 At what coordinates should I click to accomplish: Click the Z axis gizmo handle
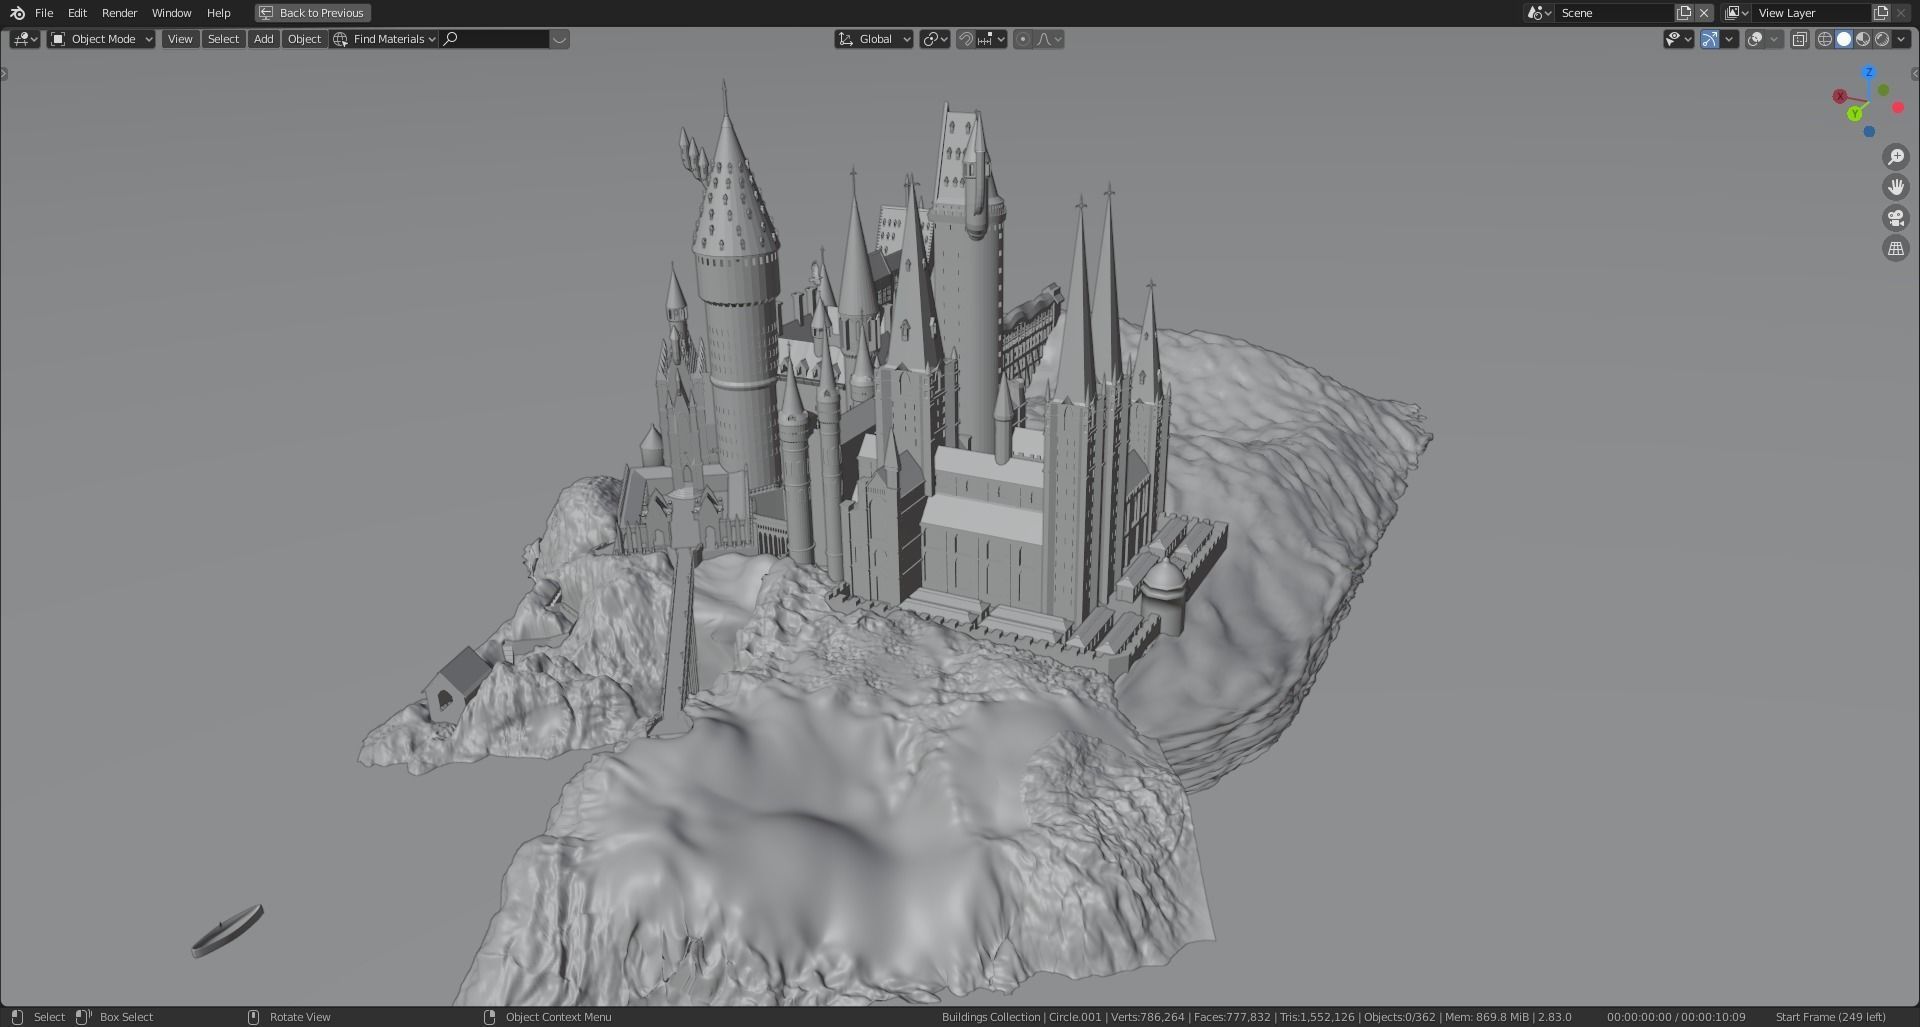1869,73
